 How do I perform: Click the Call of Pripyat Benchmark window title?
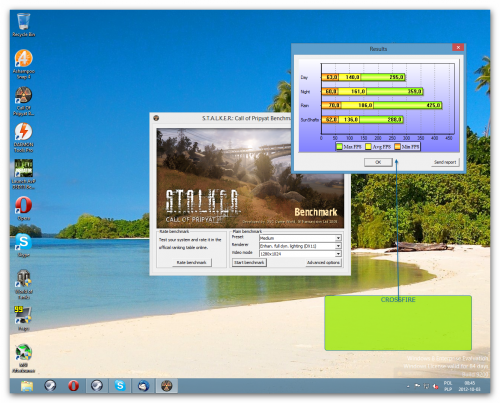pos(247,118)
